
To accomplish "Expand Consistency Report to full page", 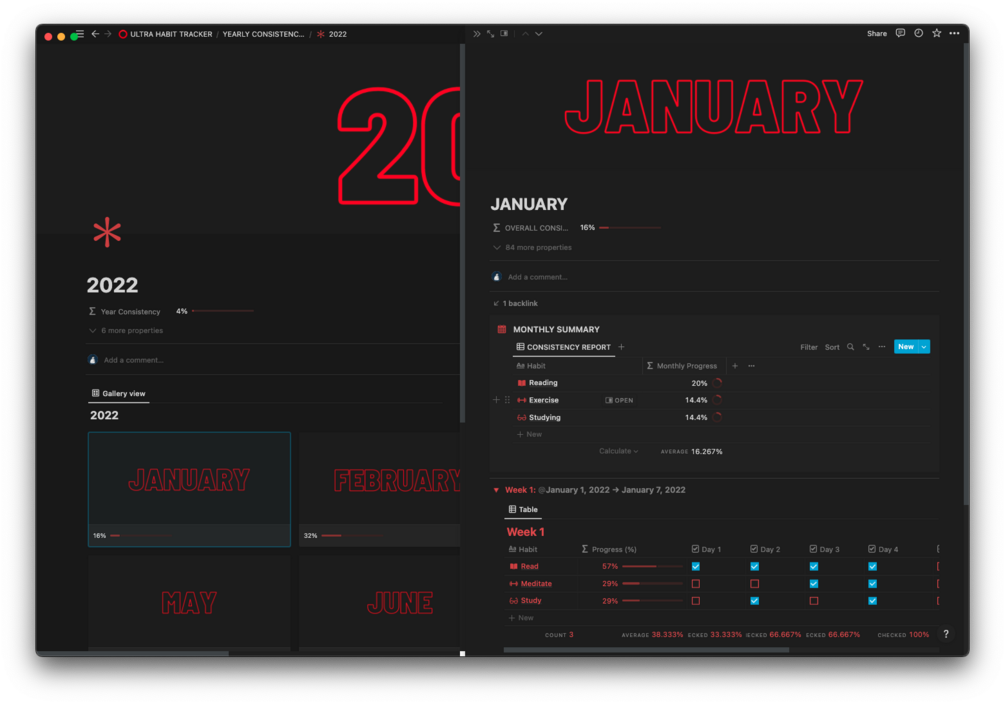I will pos(866,347).
